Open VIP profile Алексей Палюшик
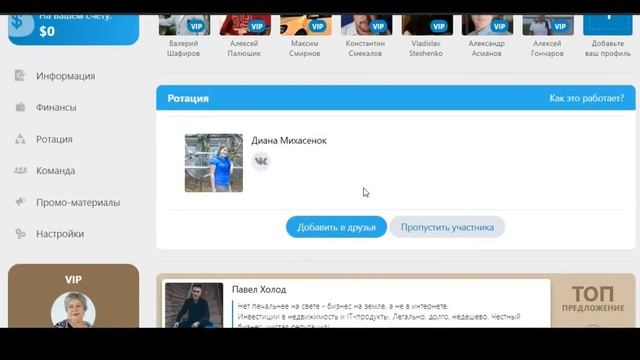Screen dimensions: 640x360 pyautogui.click(x=244, y=36)
